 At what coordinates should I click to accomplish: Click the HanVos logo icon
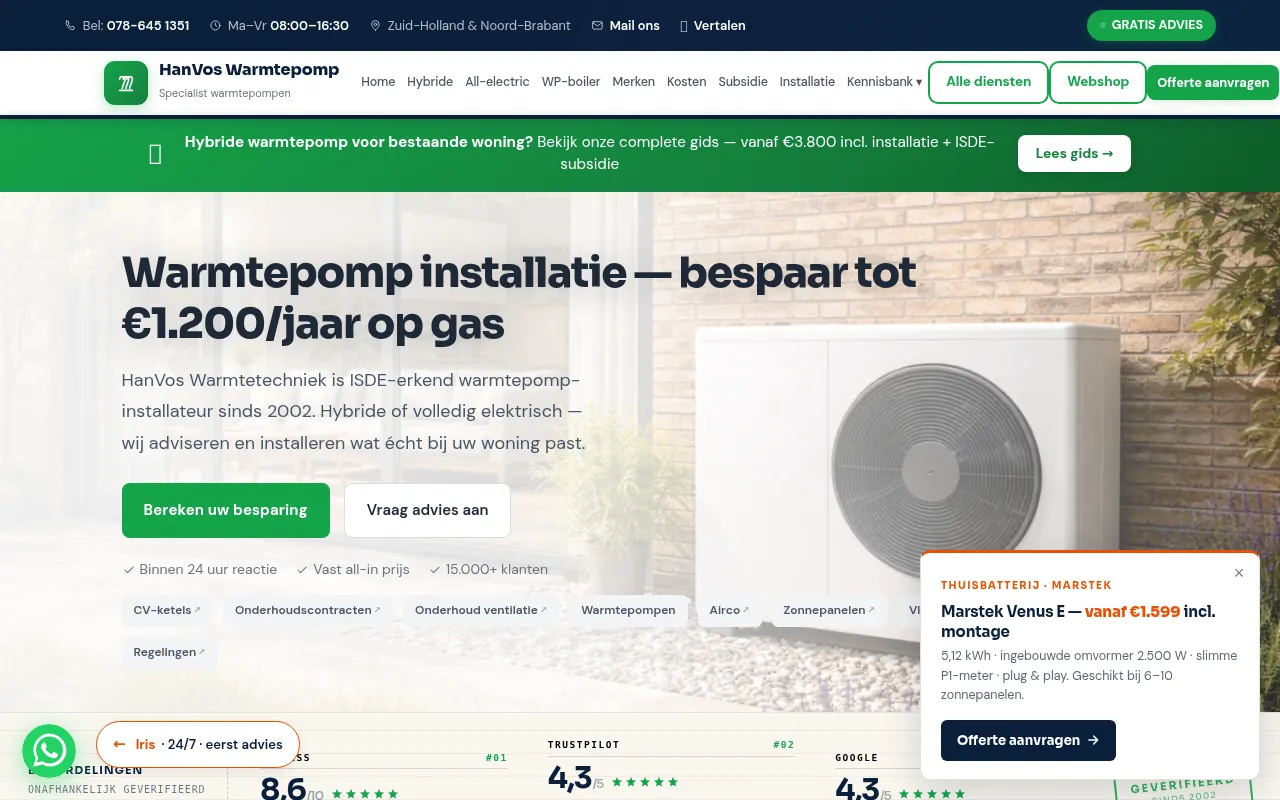[x=126, y=83]
